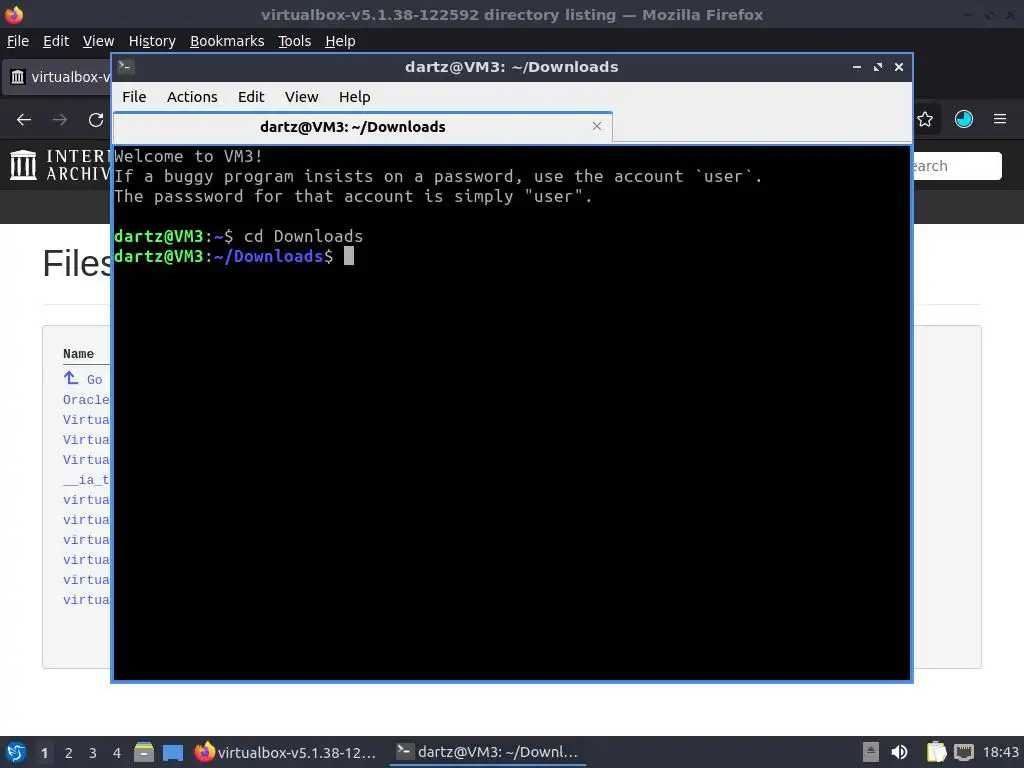The image size is (1024, 768).
Task: Go forward in Firefox
Action: point(60,120)
